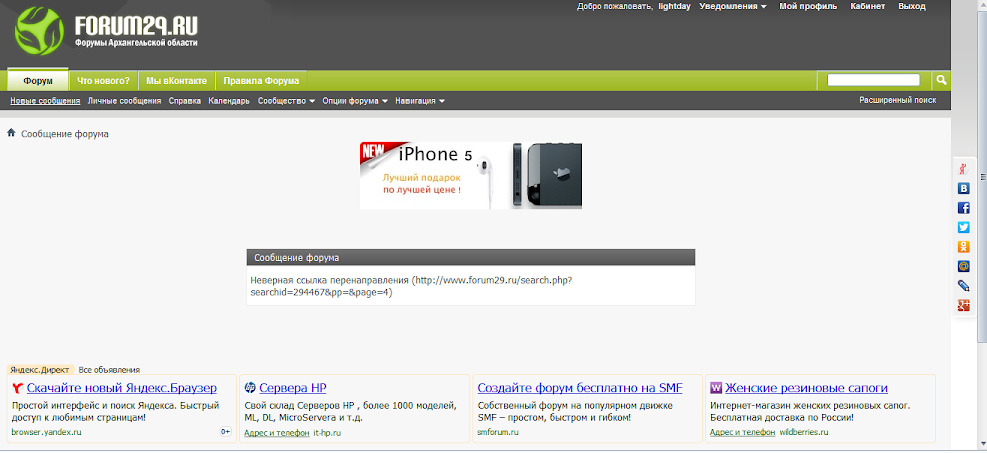Click Адрес и телефон near it-hp.ru
This screenshot has width=987, height=453.
click(276, 432)
